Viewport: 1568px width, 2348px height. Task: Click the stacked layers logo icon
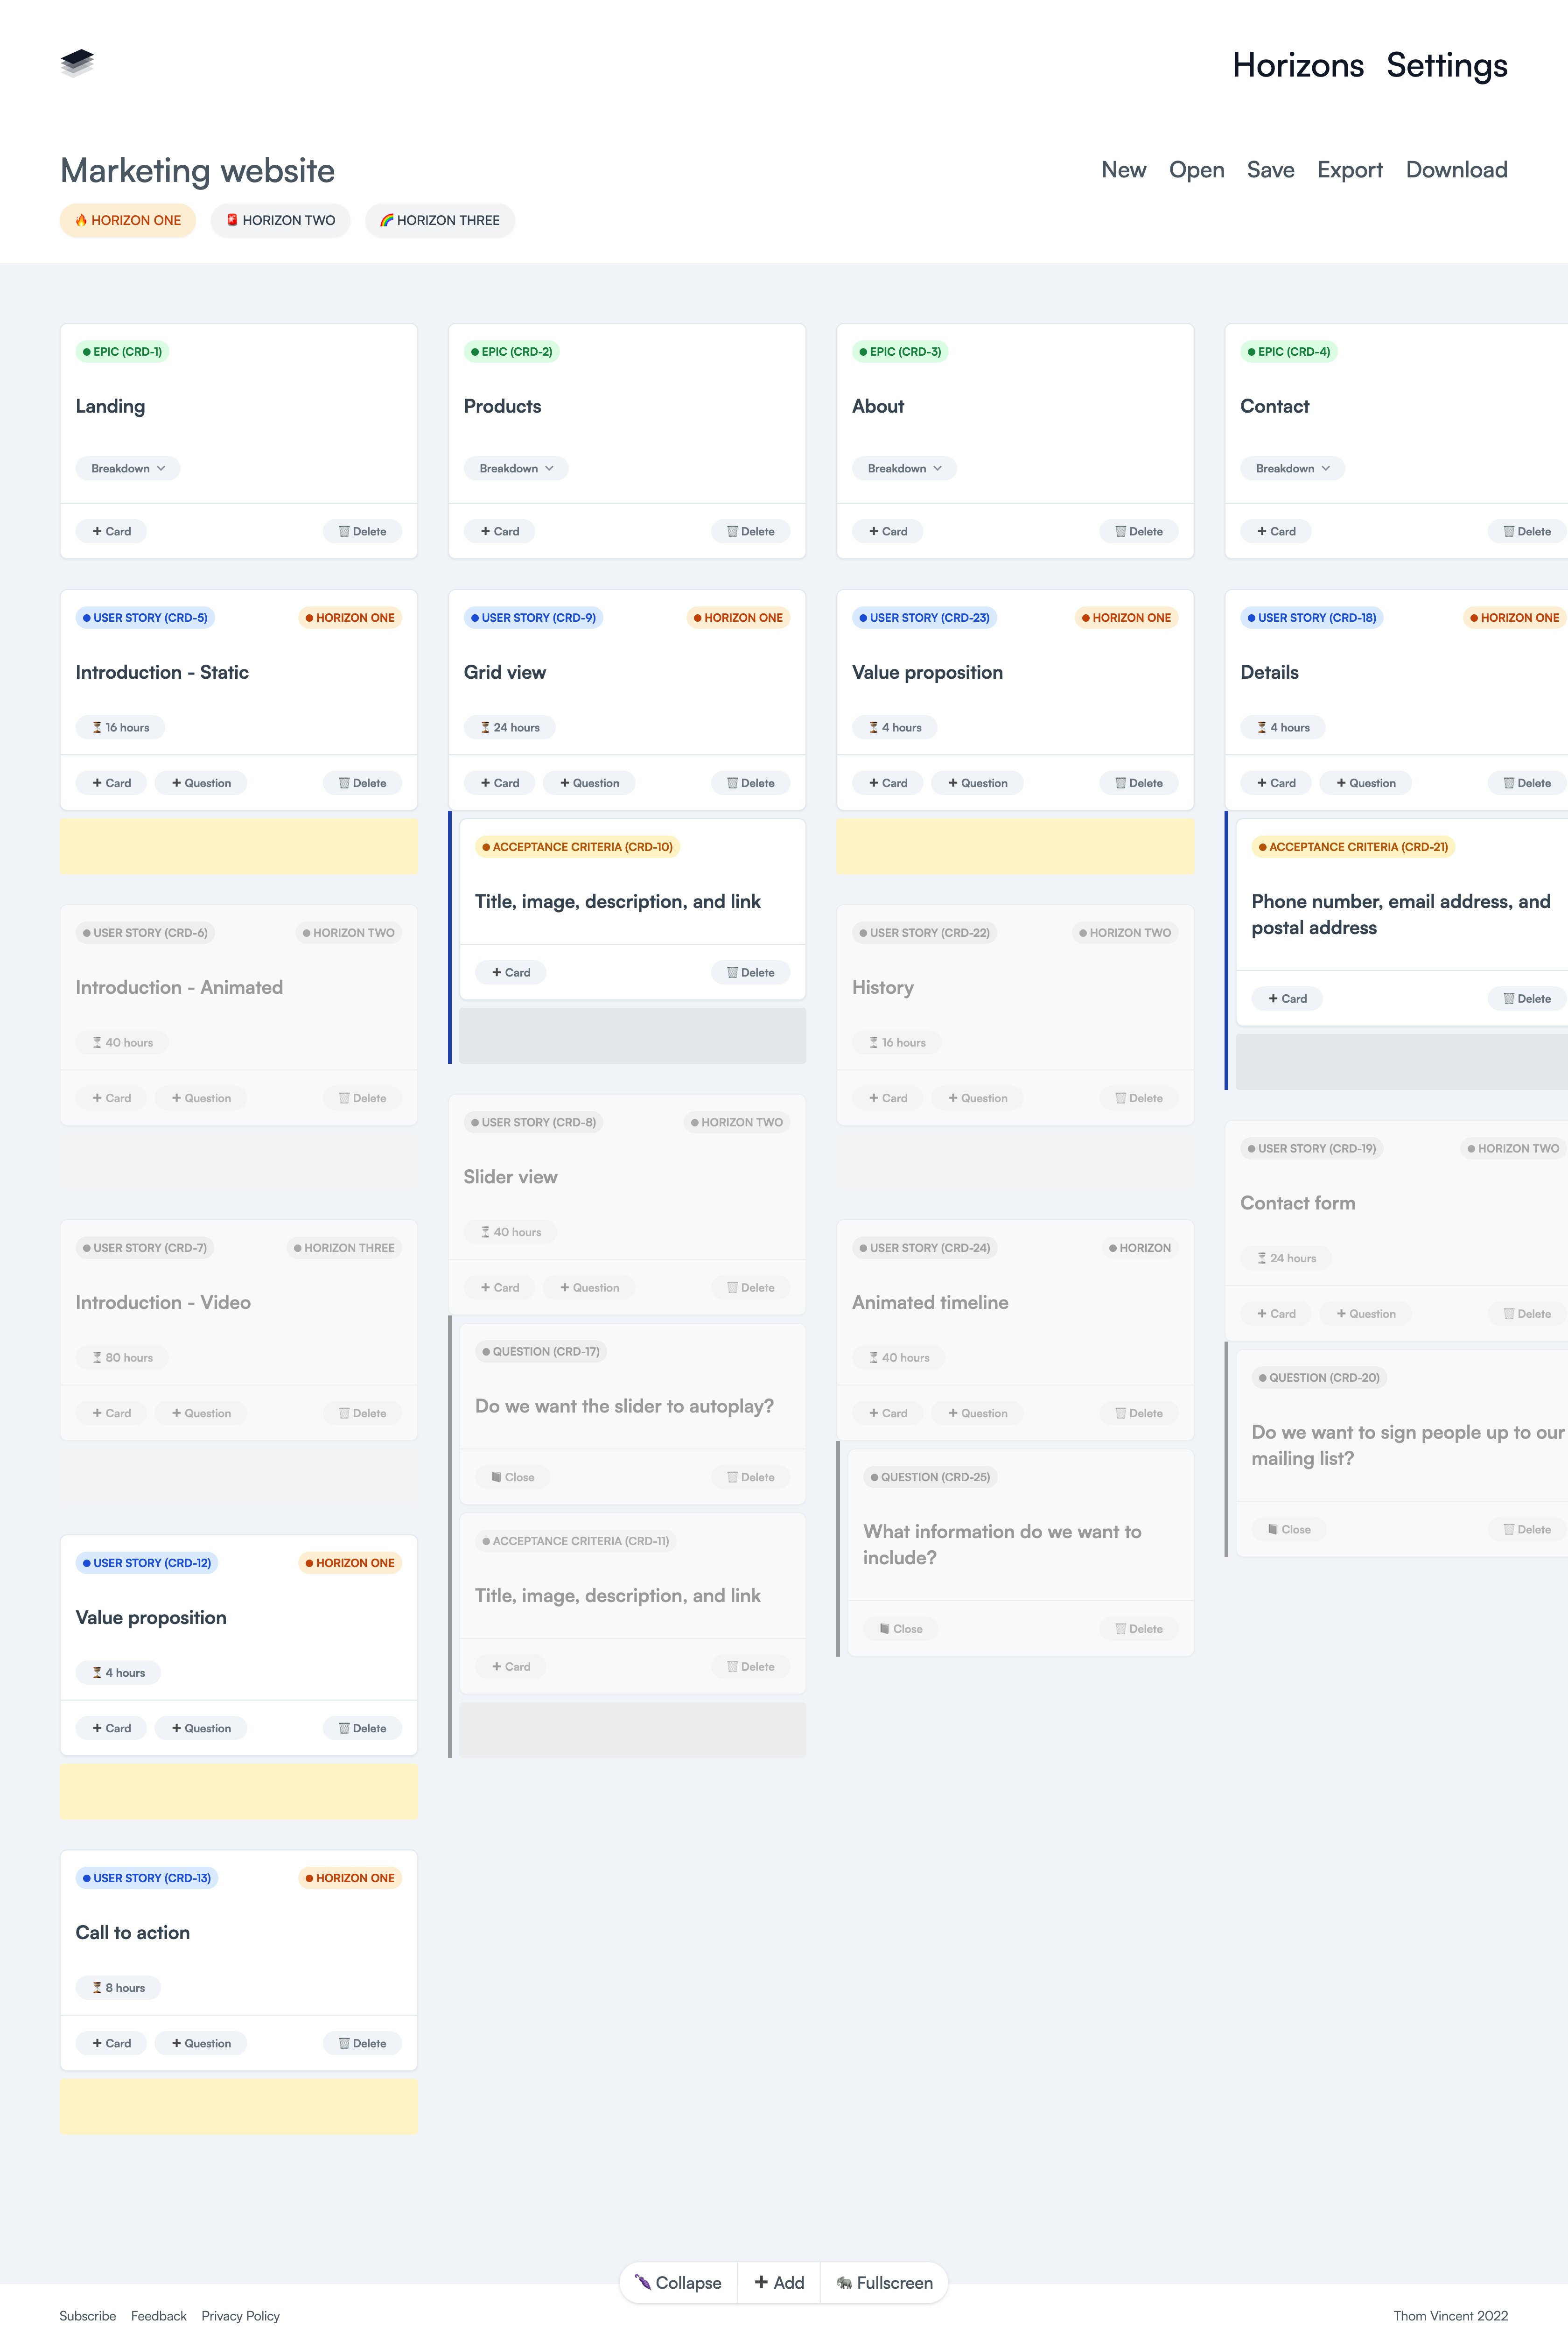tap(77, 63)
